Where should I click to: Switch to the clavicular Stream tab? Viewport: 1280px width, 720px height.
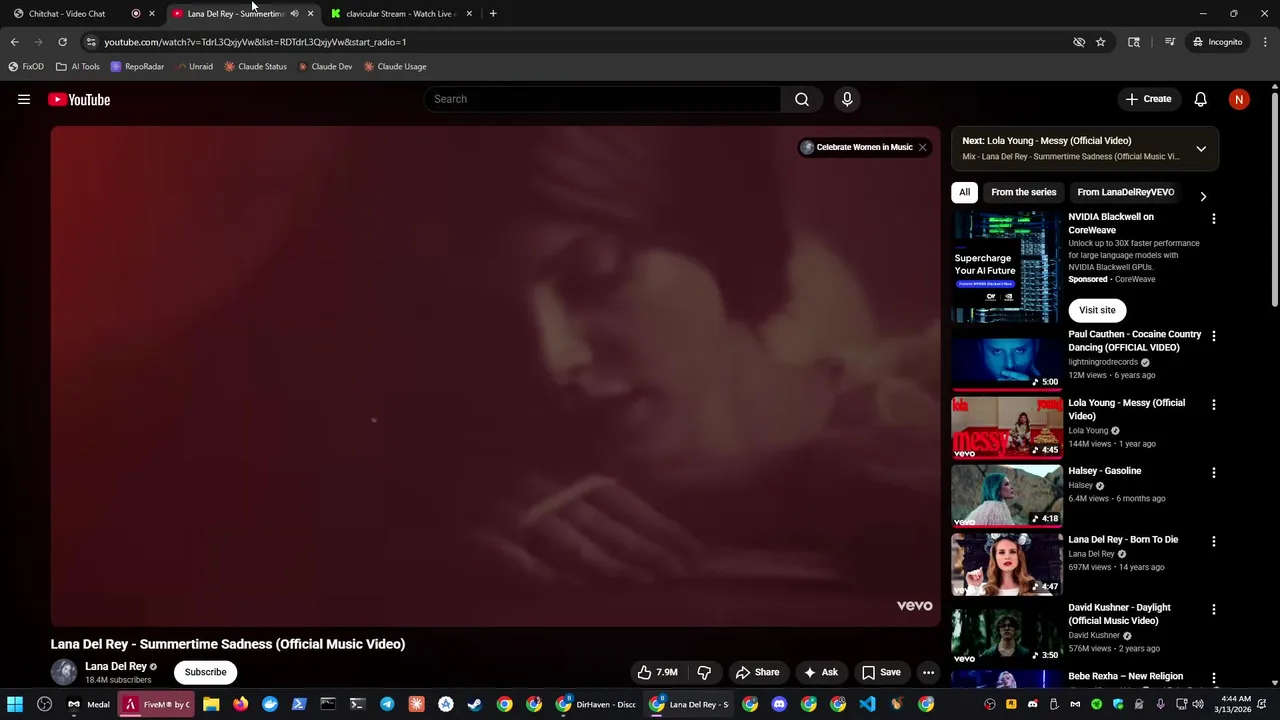pos(400,14)
